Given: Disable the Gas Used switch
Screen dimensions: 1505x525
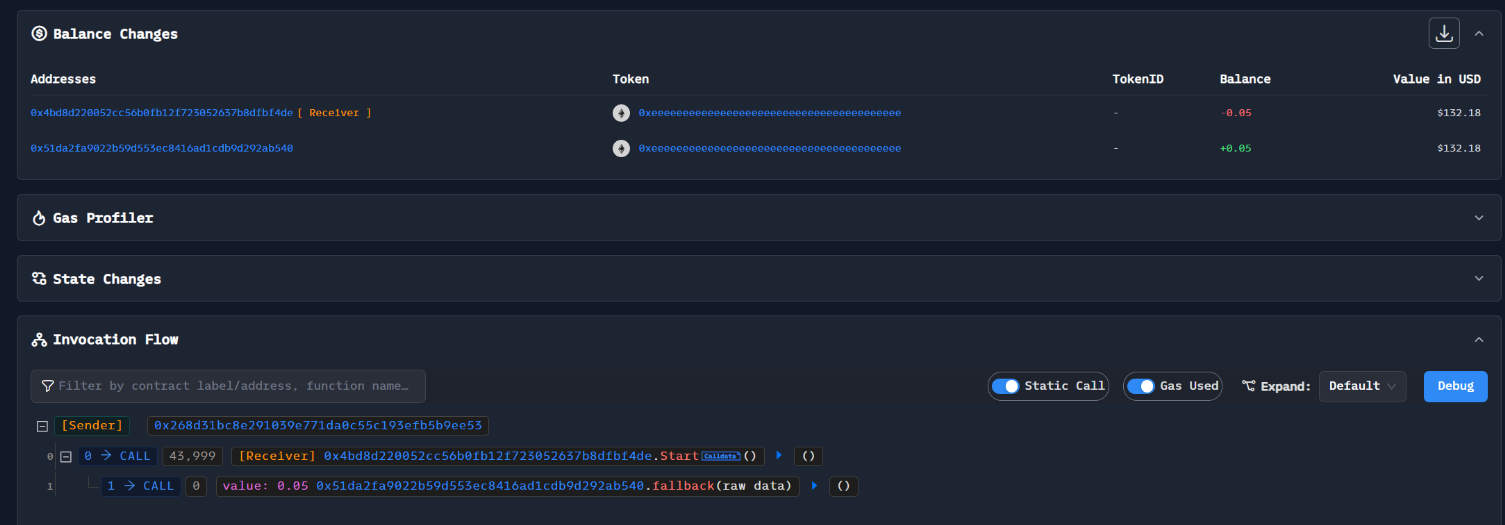Looking at the screenshot, I should pyautogui.click(x=1141, y=386).
